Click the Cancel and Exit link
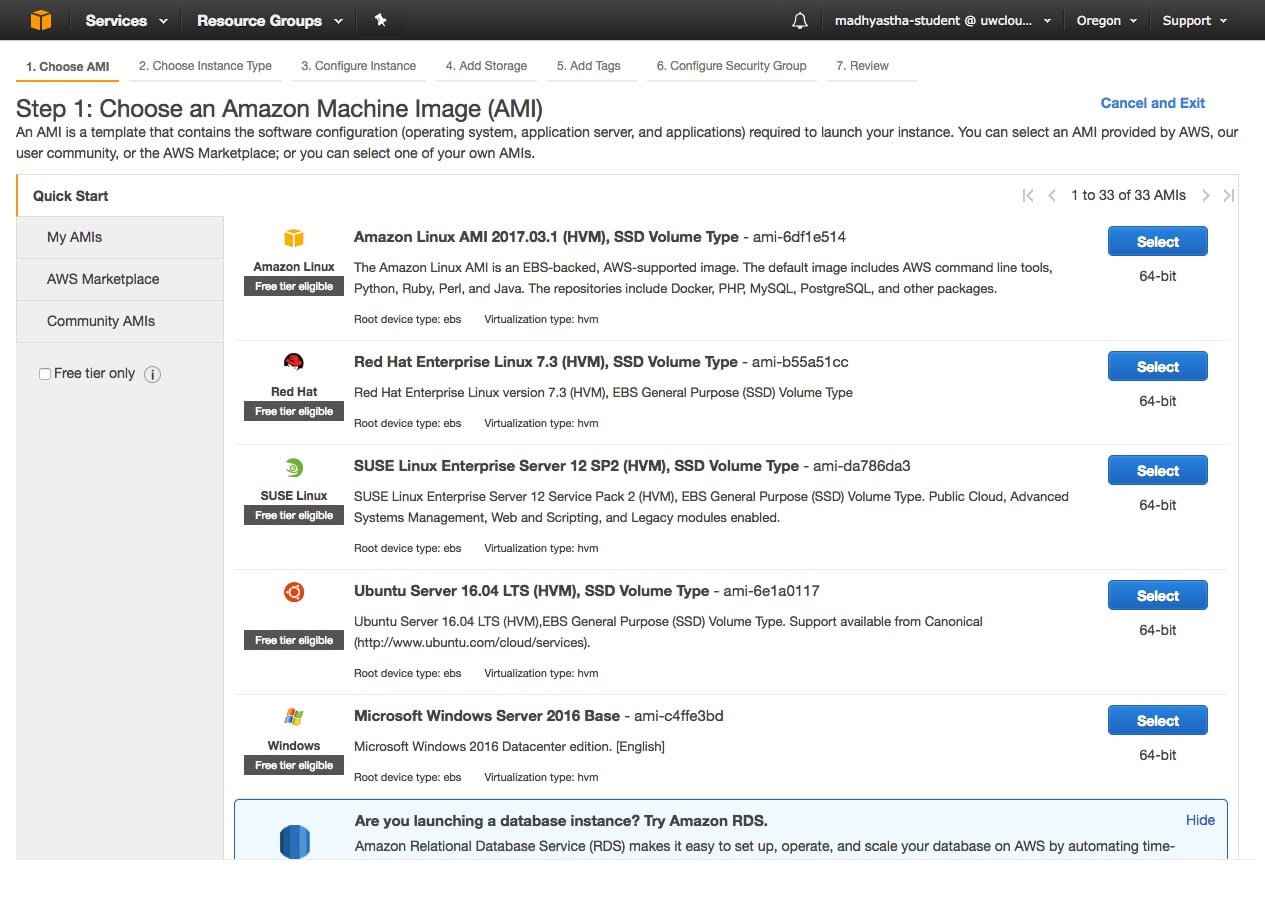The image size is (1265, 901). (1153, 103)
